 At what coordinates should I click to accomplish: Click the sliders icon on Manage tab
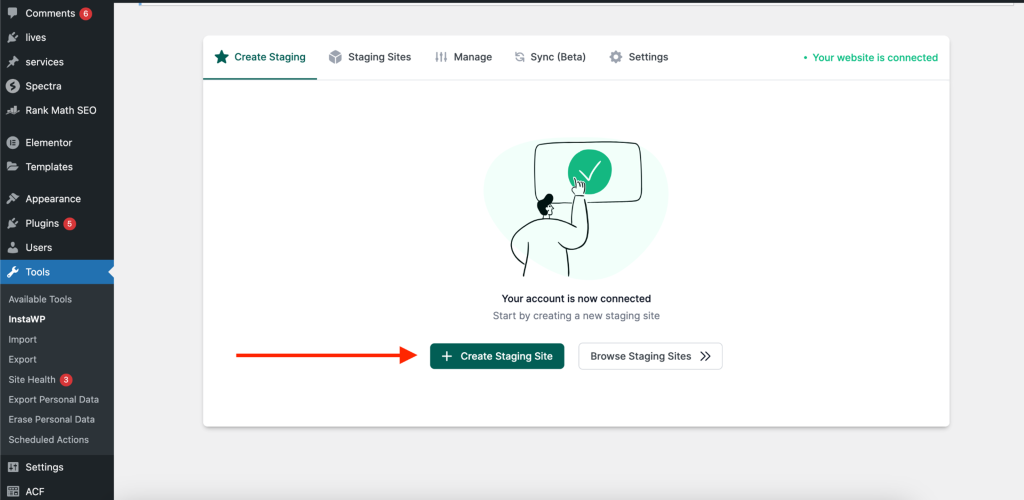441,57
